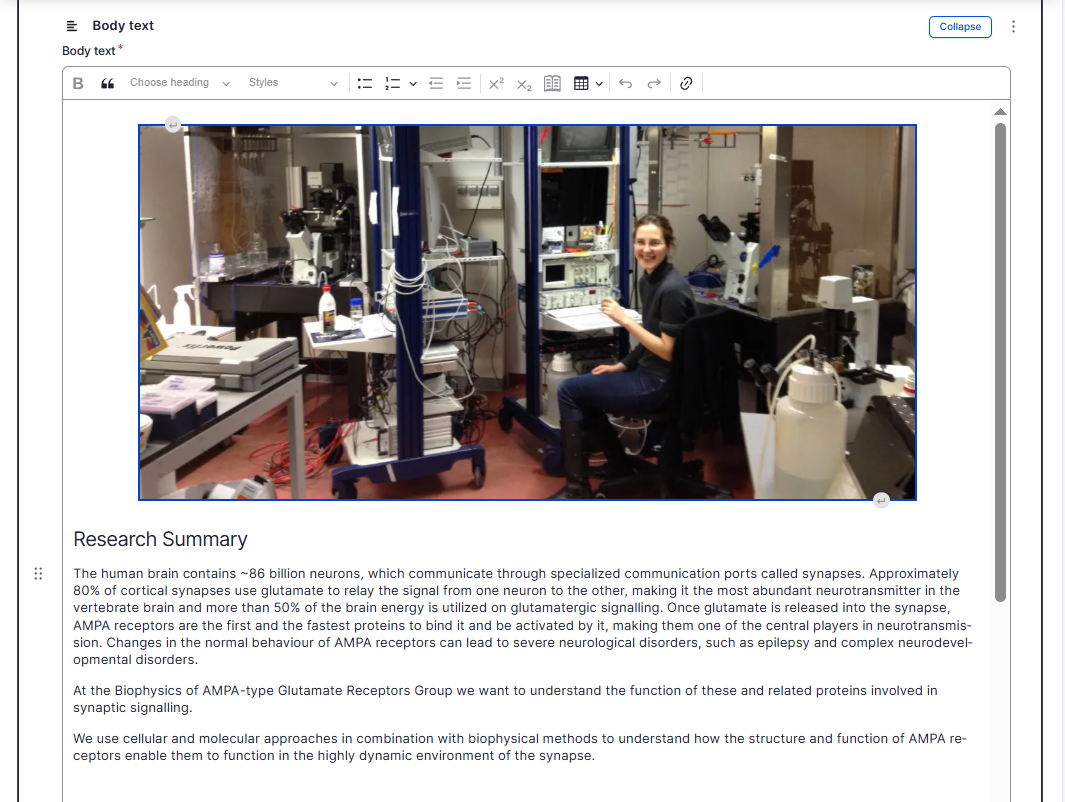1065x802 pixels.
Task: Open the Choose heading dropdown
Action: 178,82
